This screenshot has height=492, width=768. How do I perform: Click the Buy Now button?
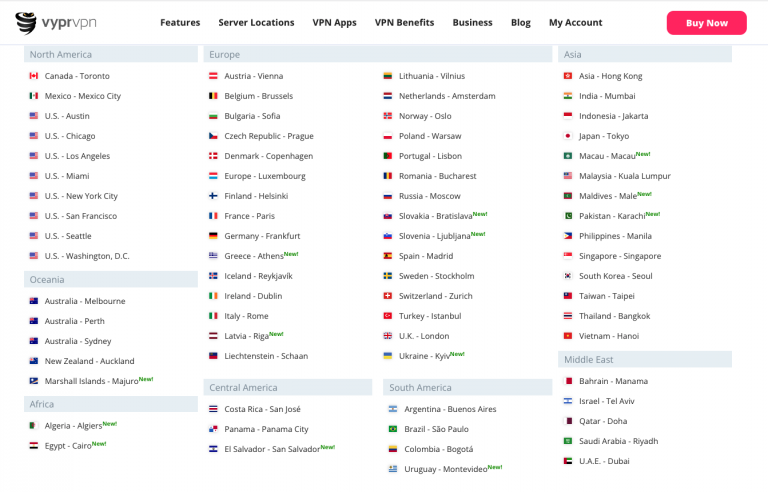(706, 23)
